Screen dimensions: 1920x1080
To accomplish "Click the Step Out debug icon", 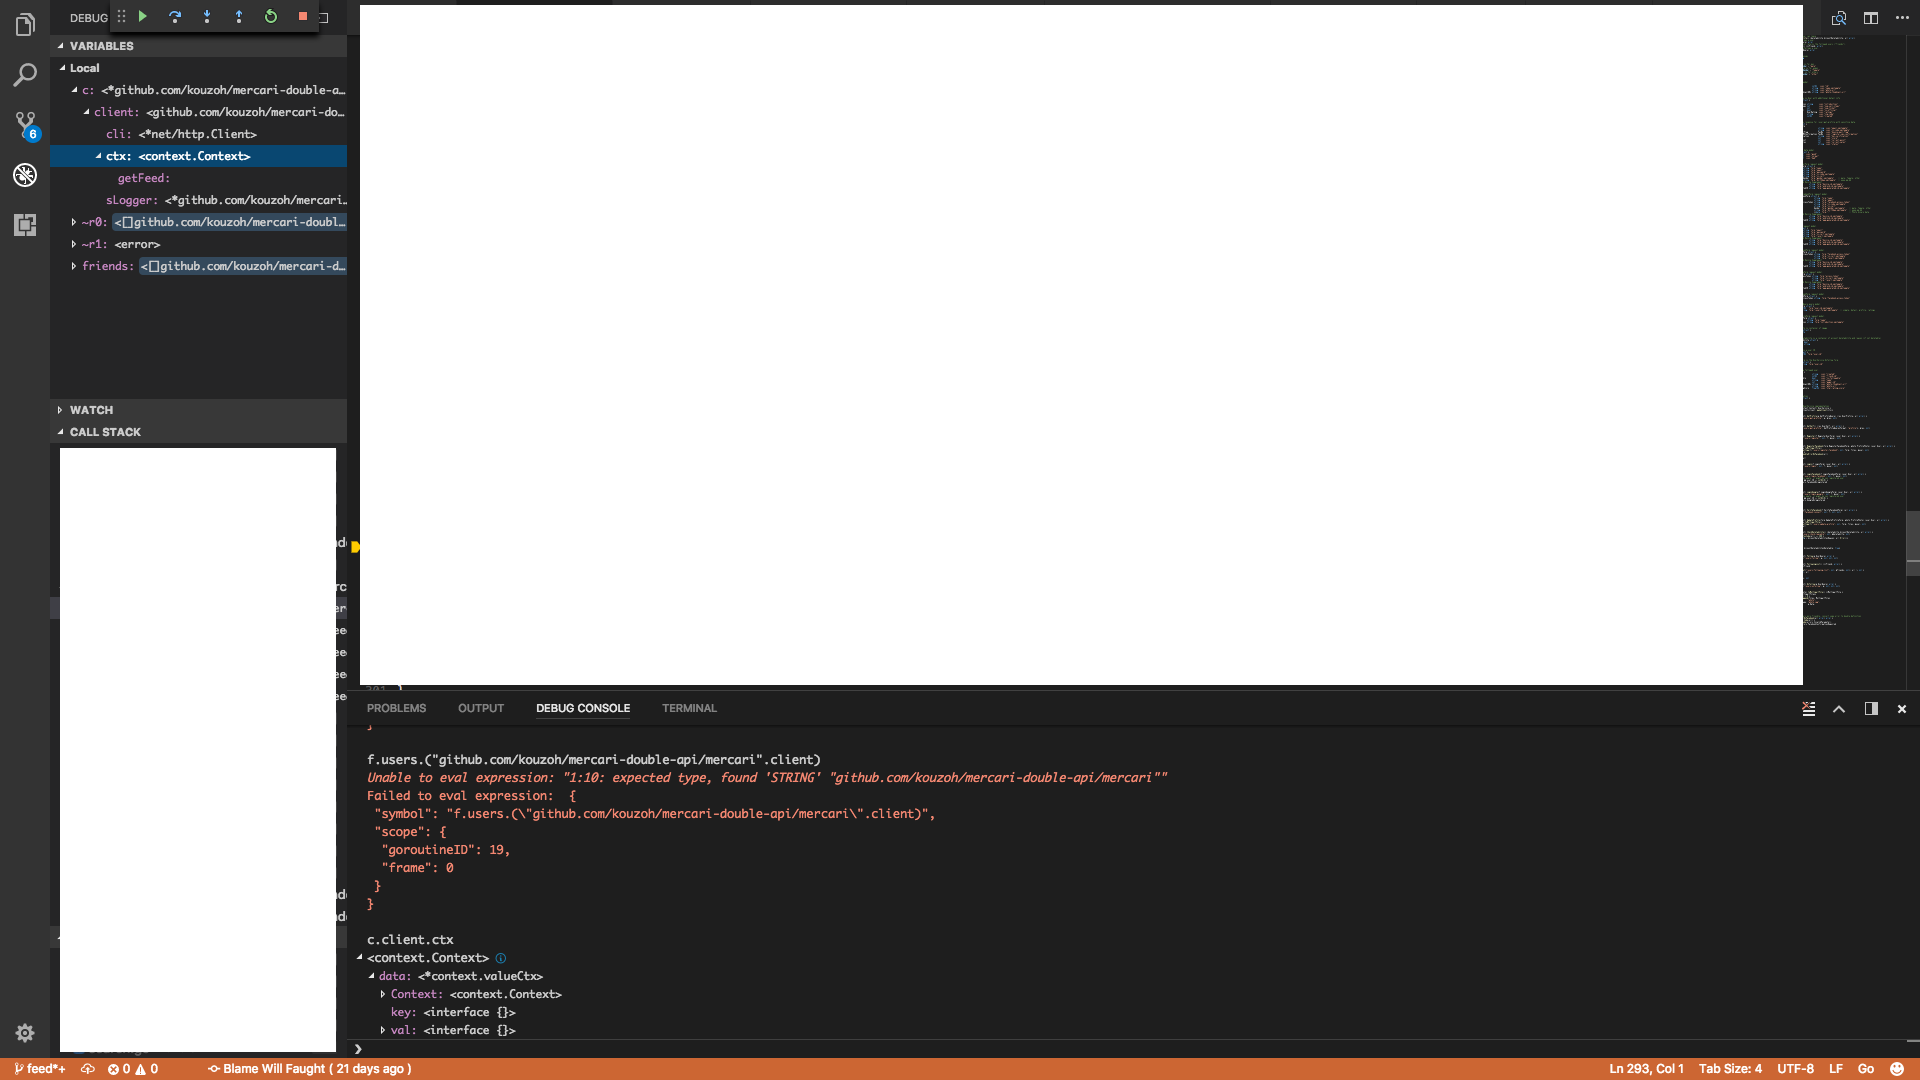I will [239, 16].
